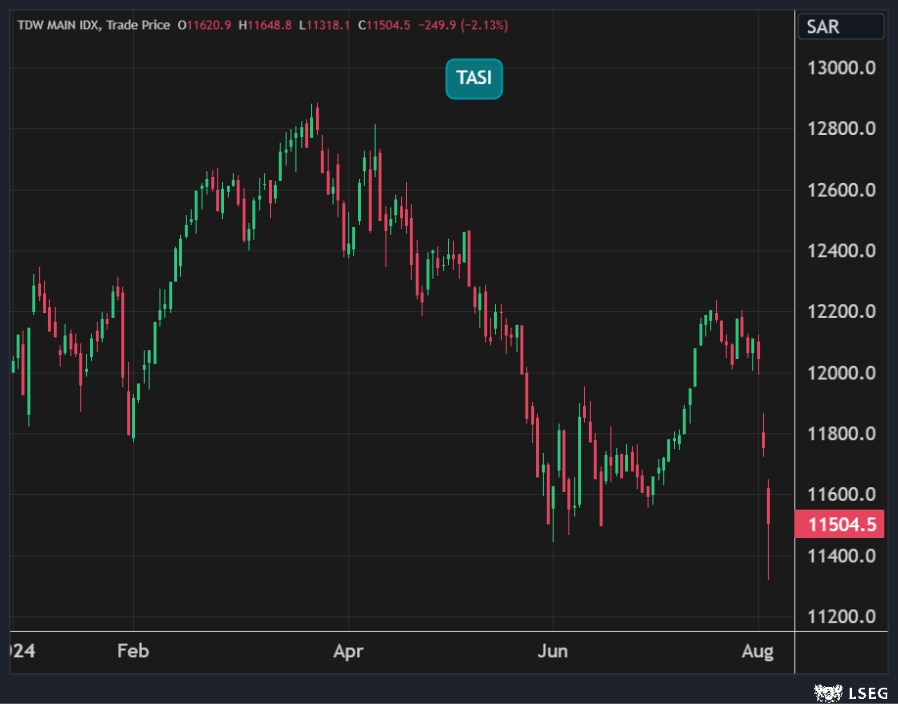Click the LSEG logo icon

pos(825,691)
